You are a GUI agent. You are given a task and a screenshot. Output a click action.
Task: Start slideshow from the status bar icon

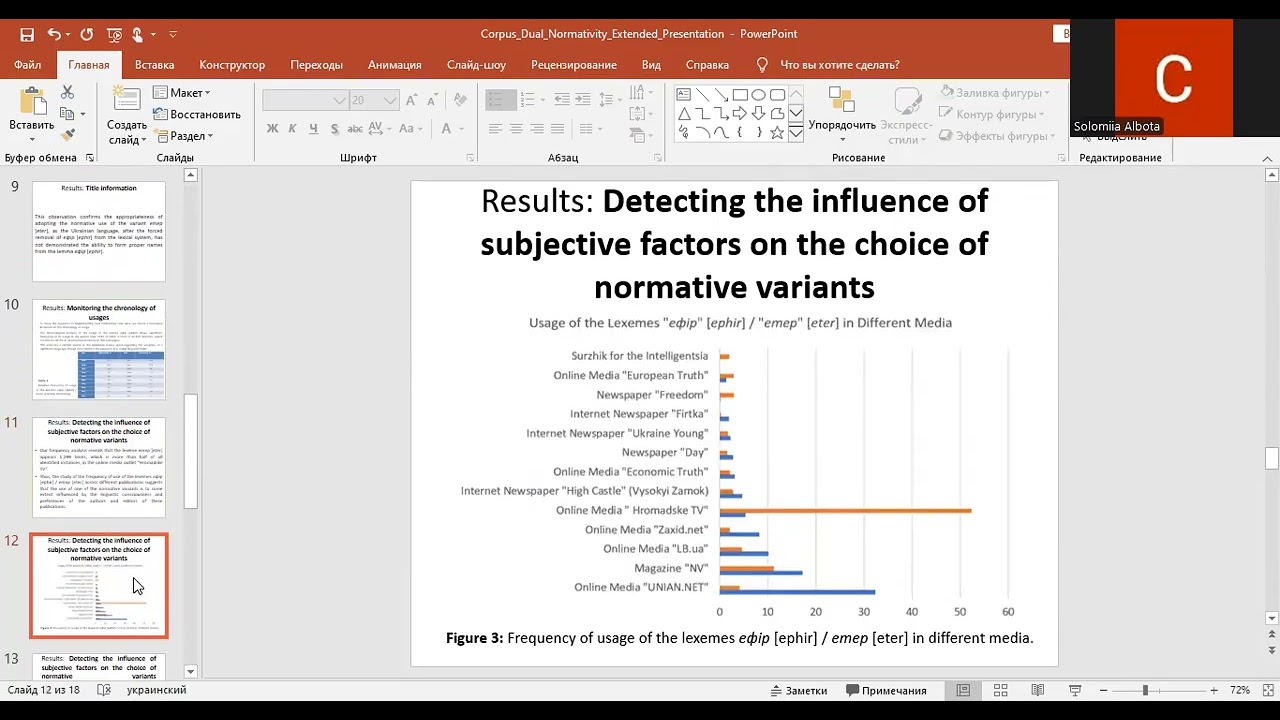tap(1075, 690)
